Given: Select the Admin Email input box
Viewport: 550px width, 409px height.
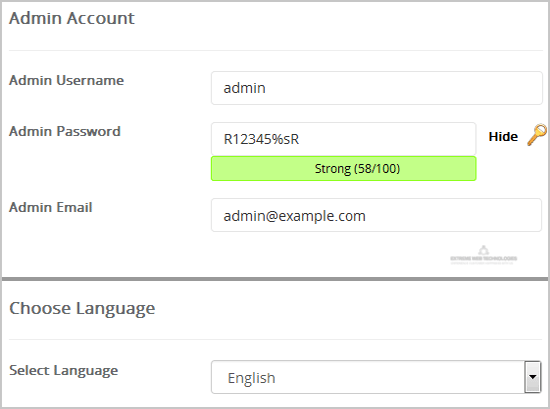Looking at the screenshot, I should coord(376,215).
